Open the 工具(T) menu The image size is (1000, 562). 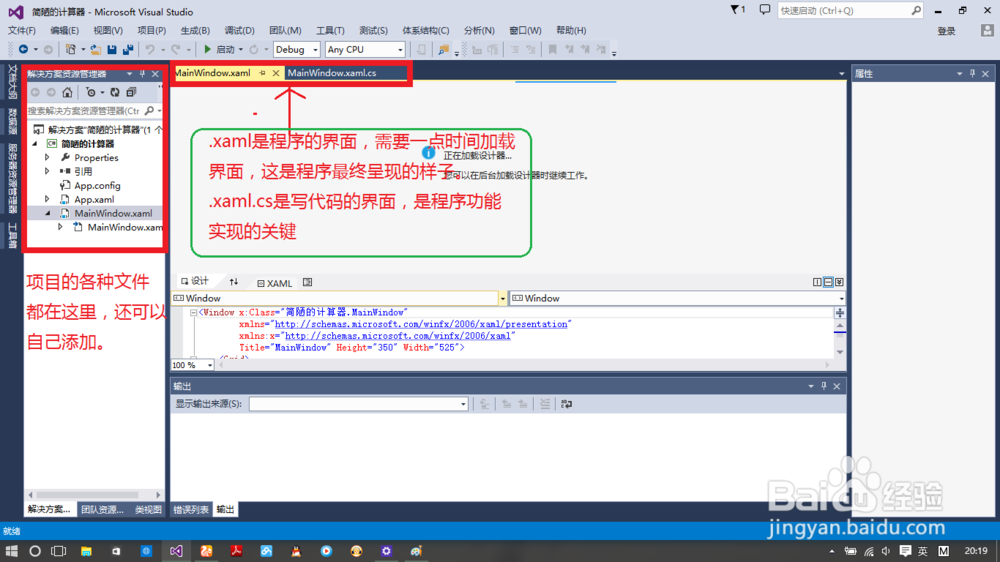(330, 30)
